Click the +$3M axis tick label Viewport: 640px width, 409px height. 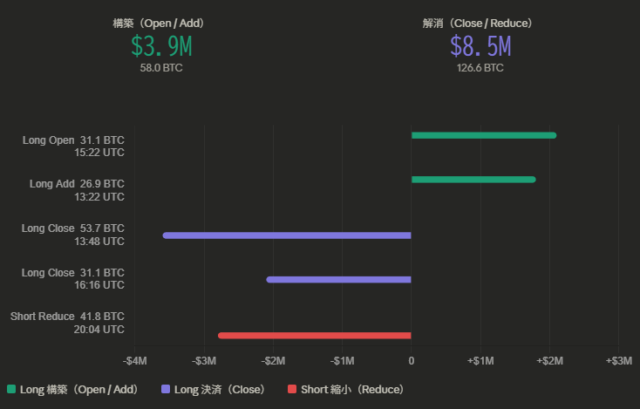click(618, 360)
